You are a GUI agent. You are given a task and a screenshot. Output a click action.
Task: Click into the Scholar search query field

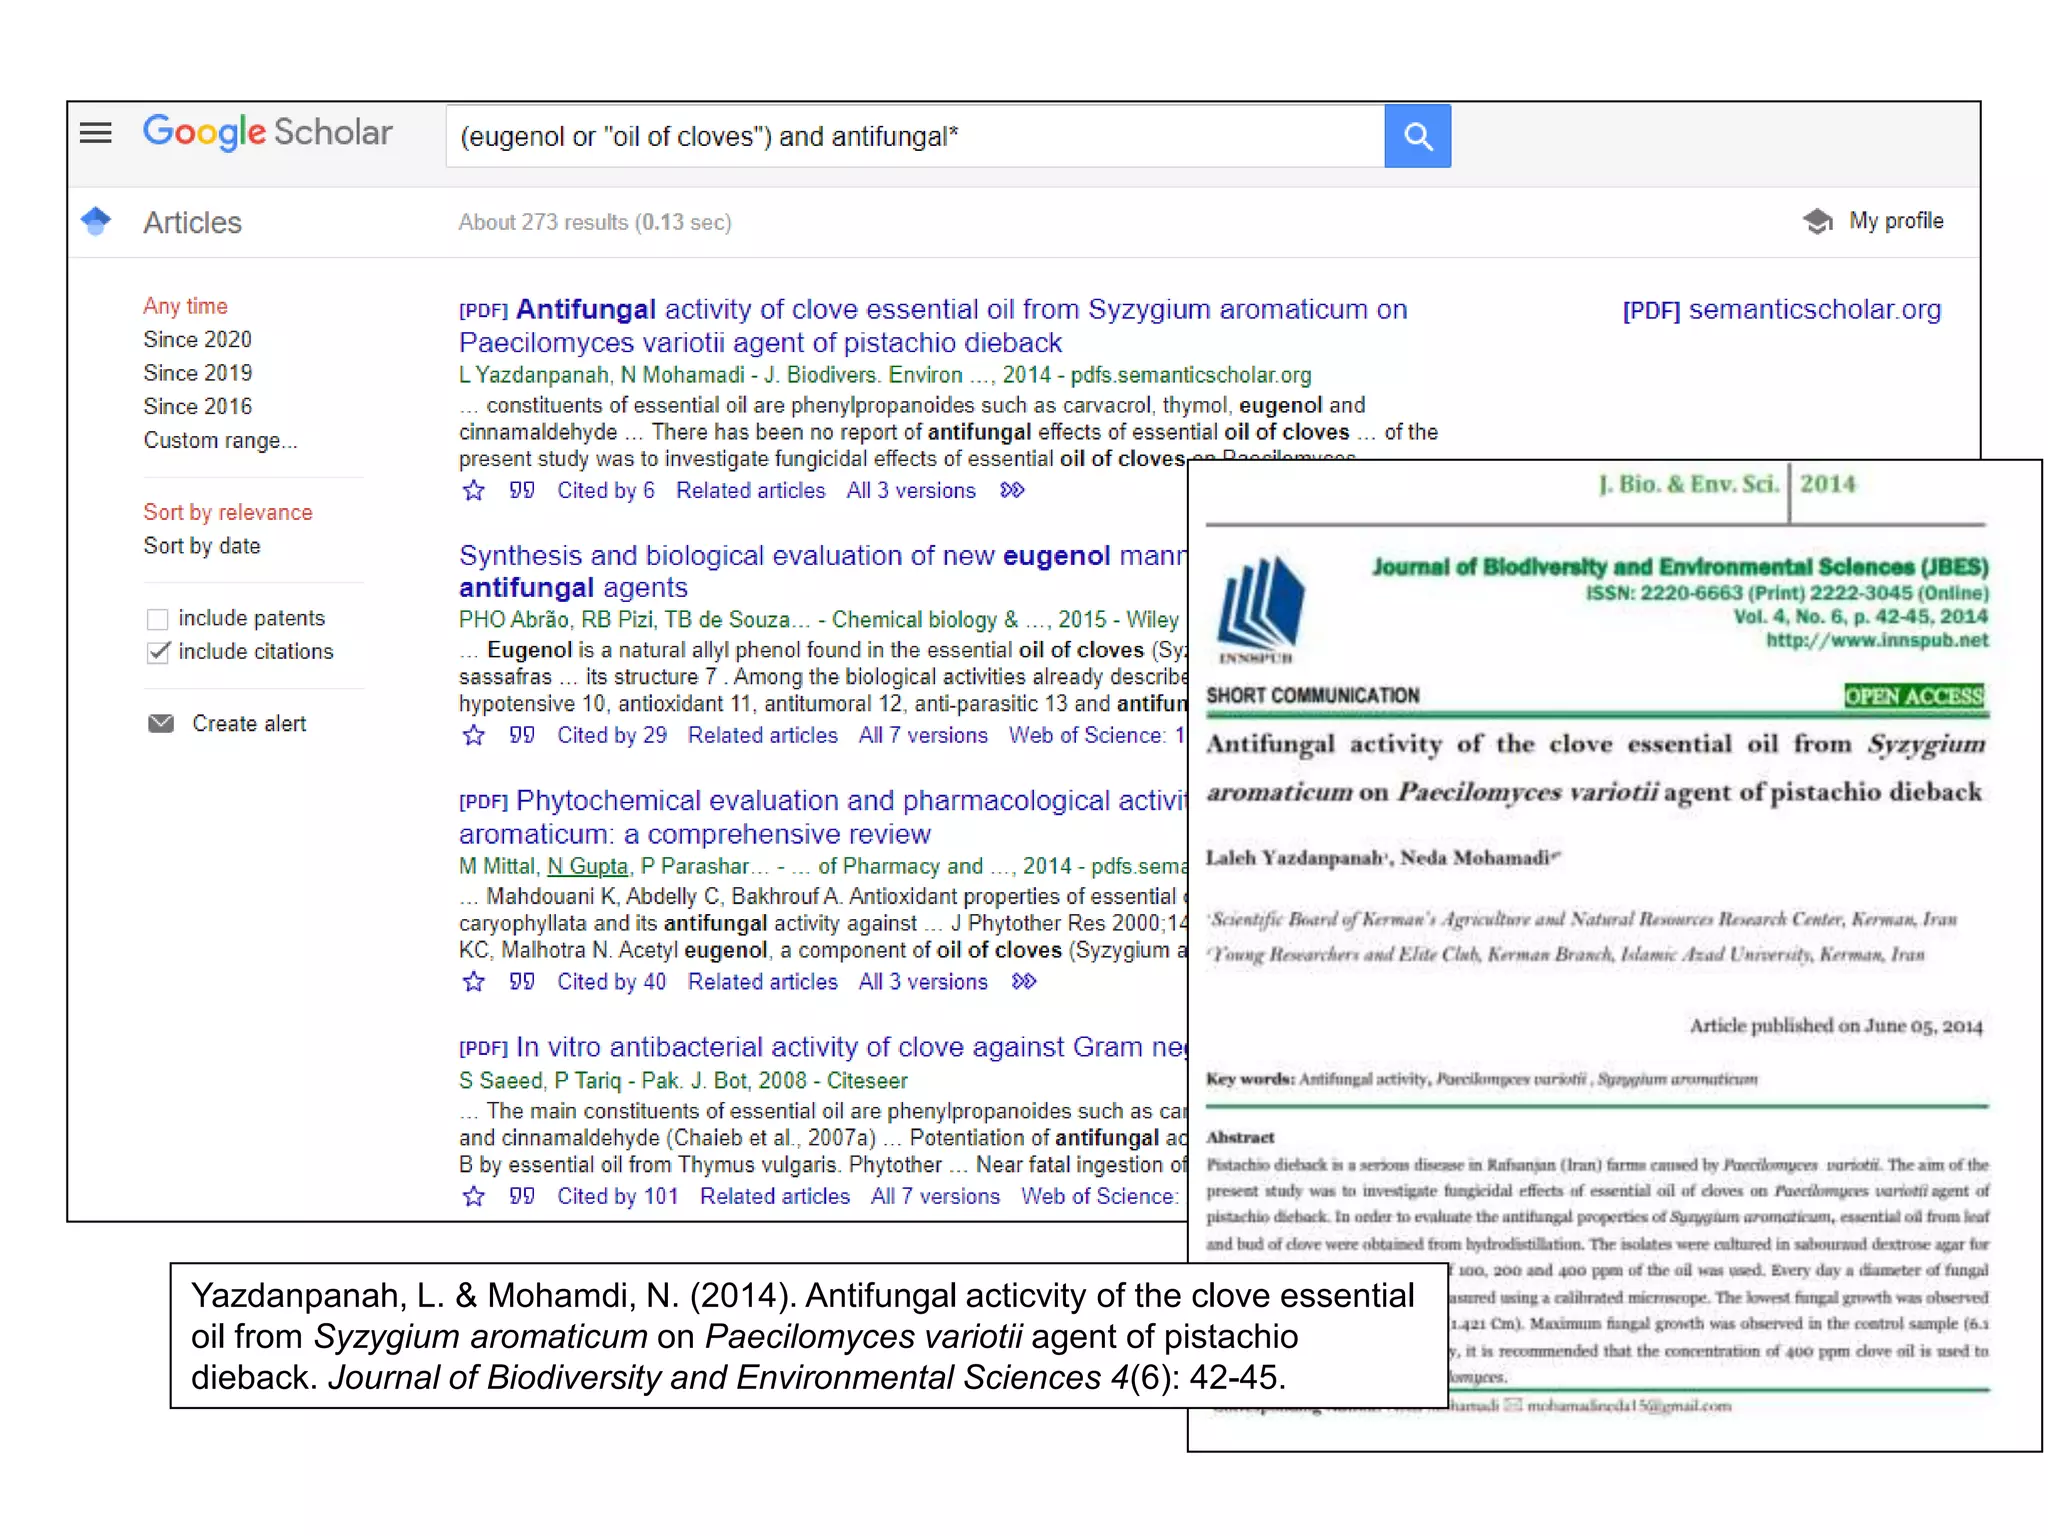914,137
